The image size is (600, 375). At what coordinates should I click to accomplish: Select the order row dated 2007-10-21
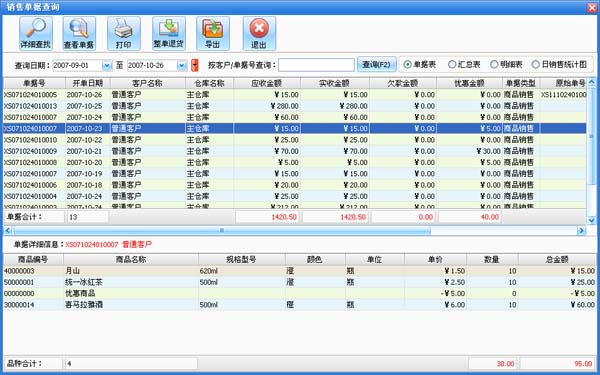coord(295,151)
